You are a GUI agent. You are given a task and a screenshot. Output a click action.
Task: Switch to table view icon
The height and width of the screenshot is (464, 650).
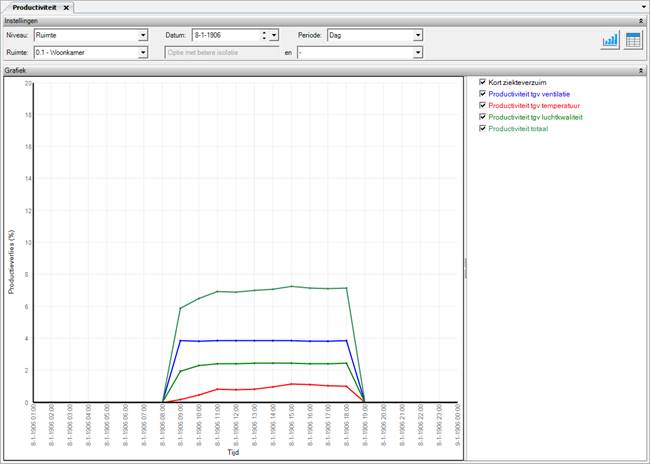tap(633, 40)
